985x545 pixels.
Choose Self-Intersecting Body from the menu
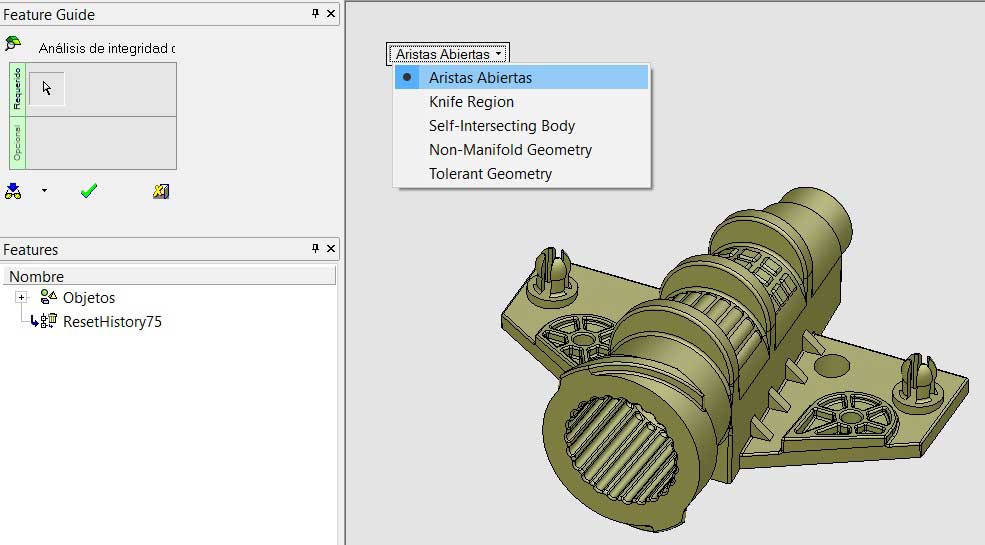coord(501,126)
